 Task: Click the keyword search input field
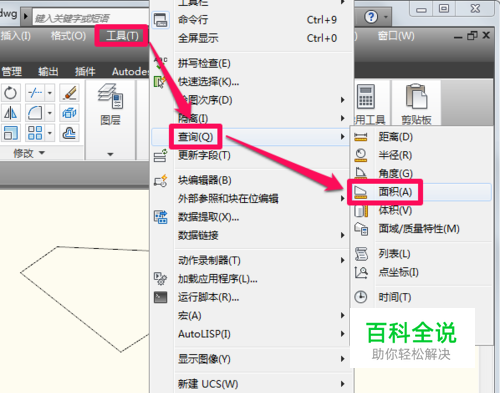pos(90,17)
